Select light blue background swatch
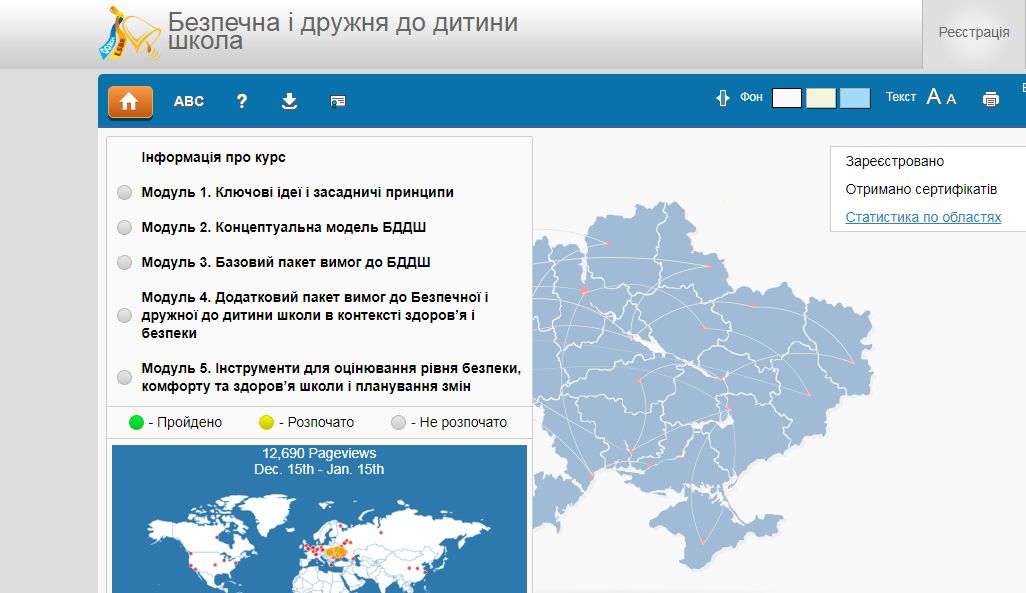This screenshot has width=1026, height=593. pos(855,98)
